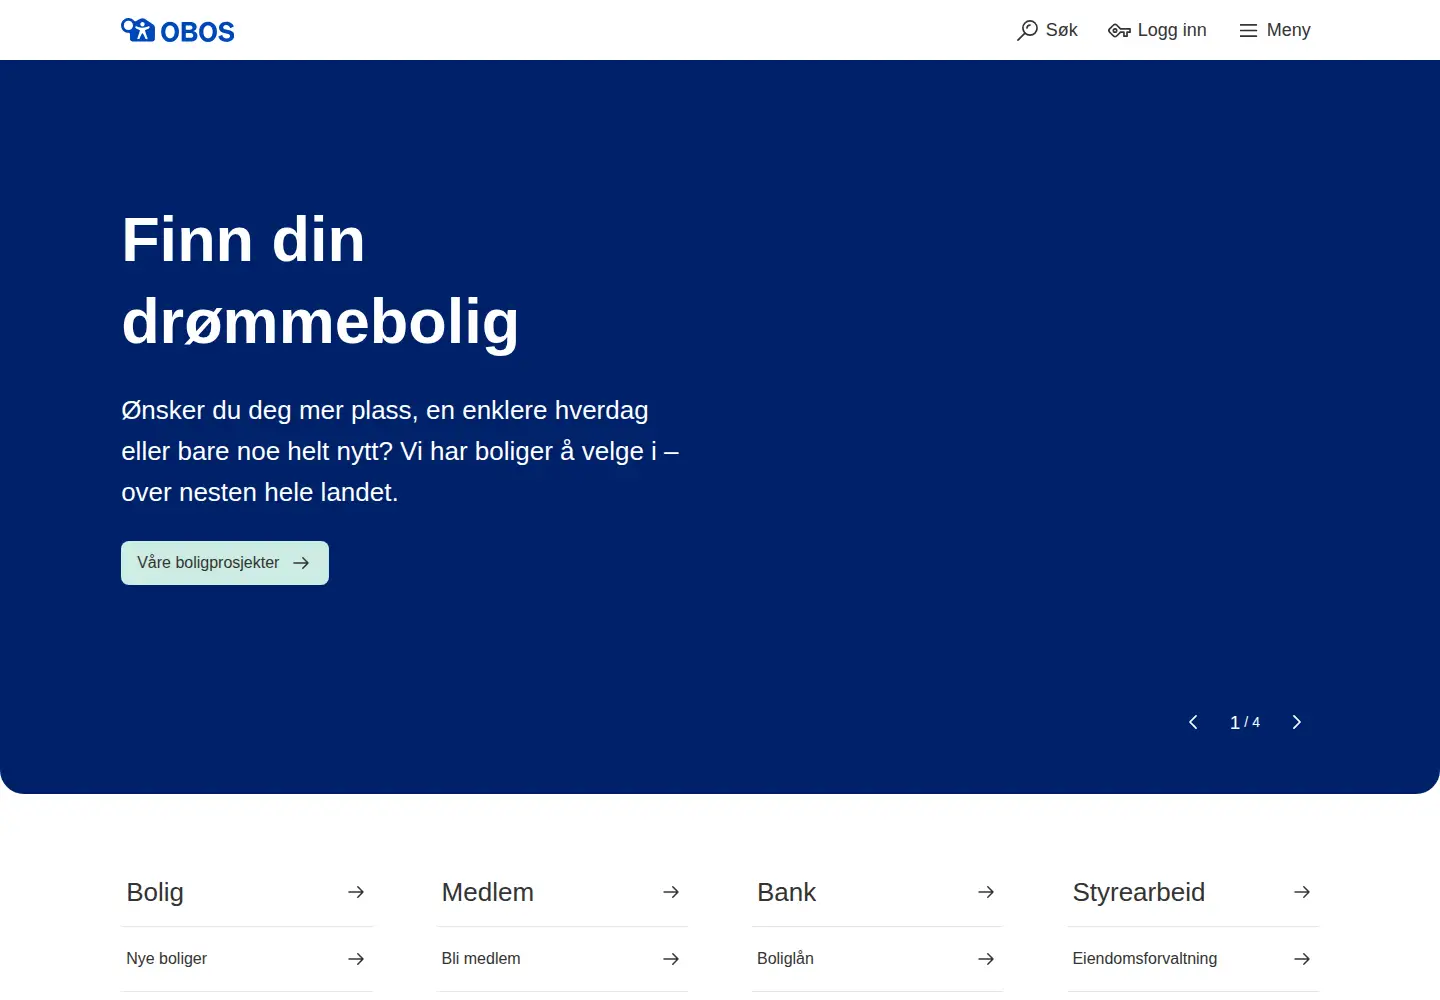Screen dimensions: 1440x1000
Task: Open the Bank section link
Action: (877, 892)
